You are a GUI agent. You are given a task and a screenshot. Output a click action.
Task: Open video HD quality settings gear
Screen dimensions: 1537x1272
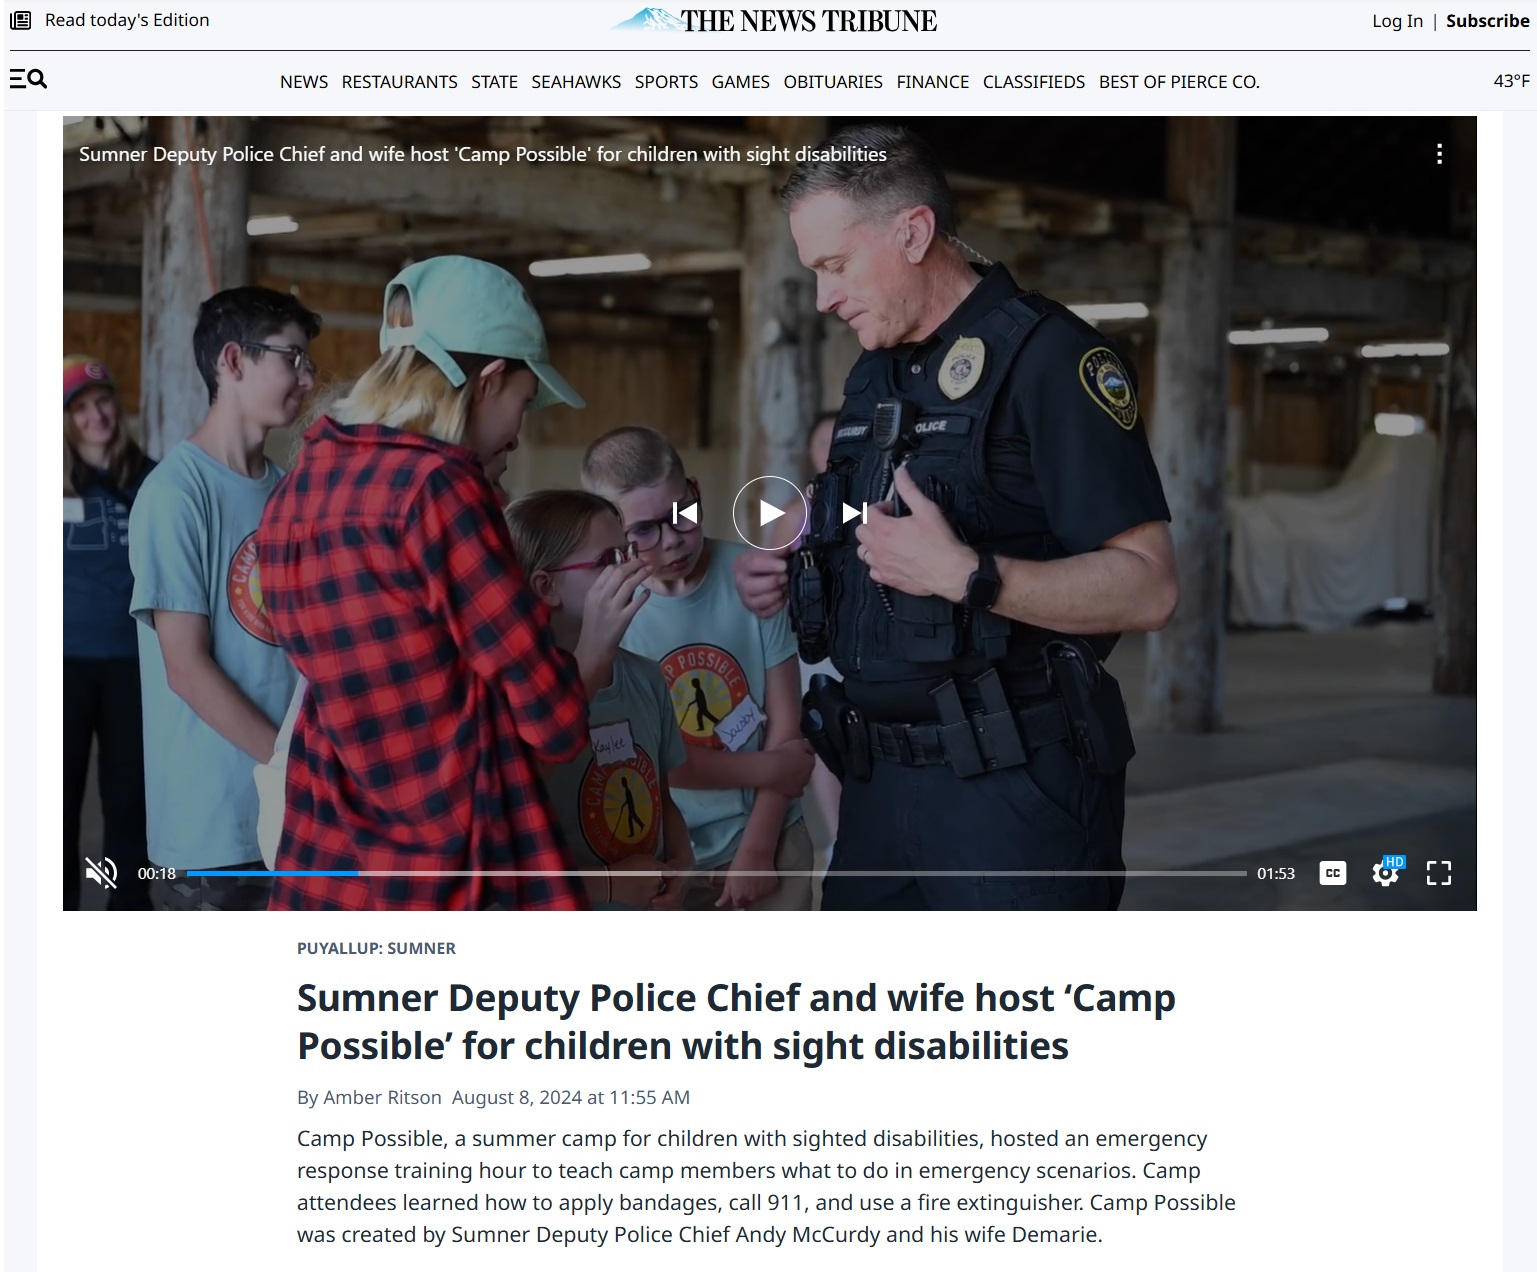(x=1386, y=872)
